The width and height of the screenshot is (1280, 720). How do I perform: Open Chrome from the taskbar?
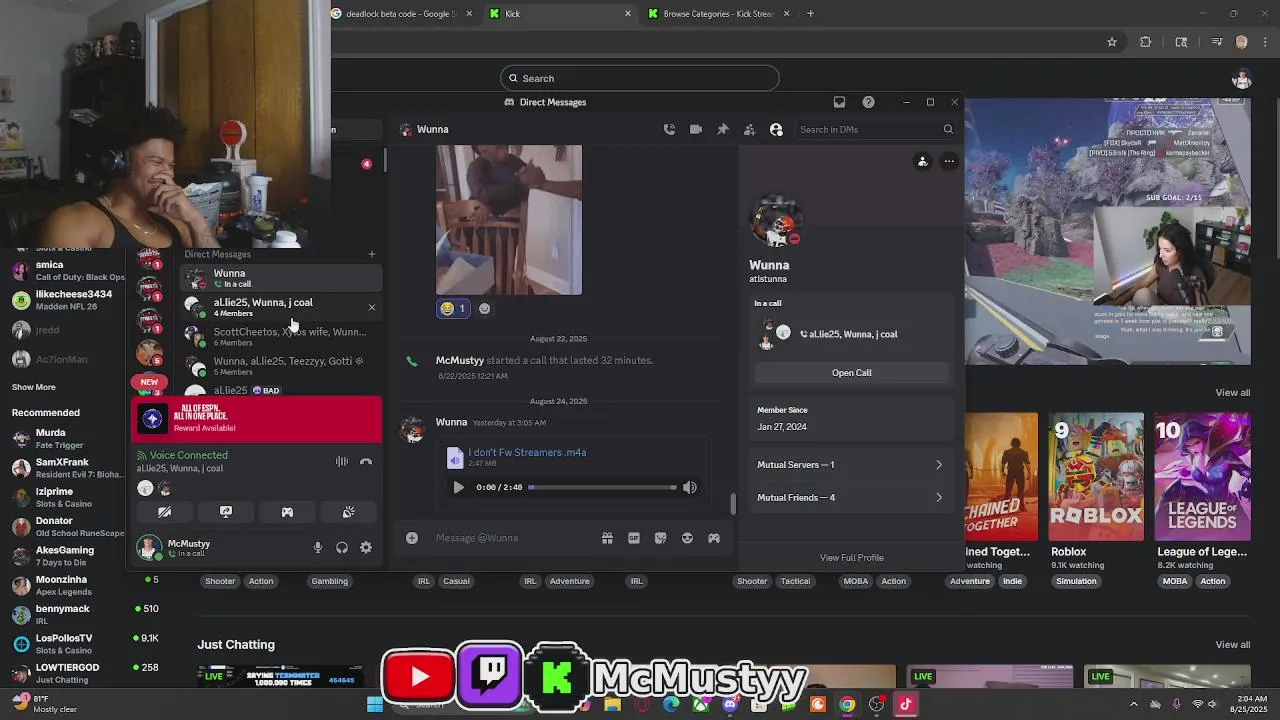pyautogui.click(x=847, y=704)
